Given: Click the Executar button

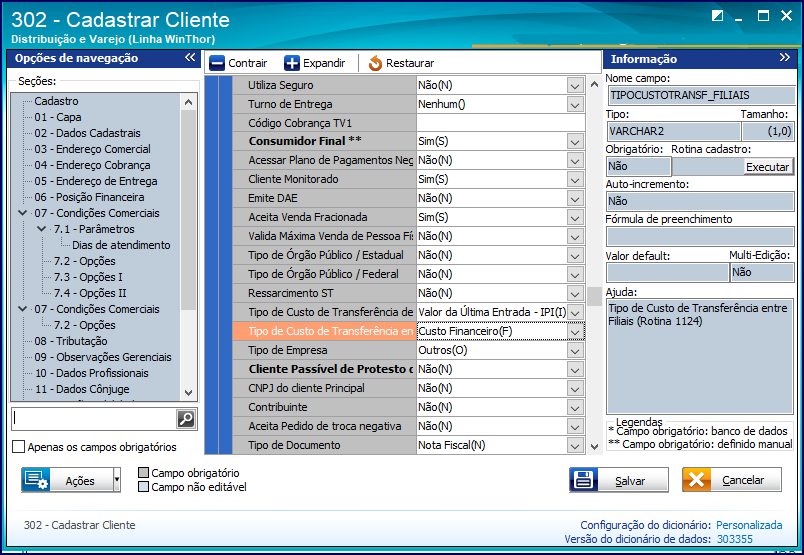Looking at the screenshot, I should point(767,167).
